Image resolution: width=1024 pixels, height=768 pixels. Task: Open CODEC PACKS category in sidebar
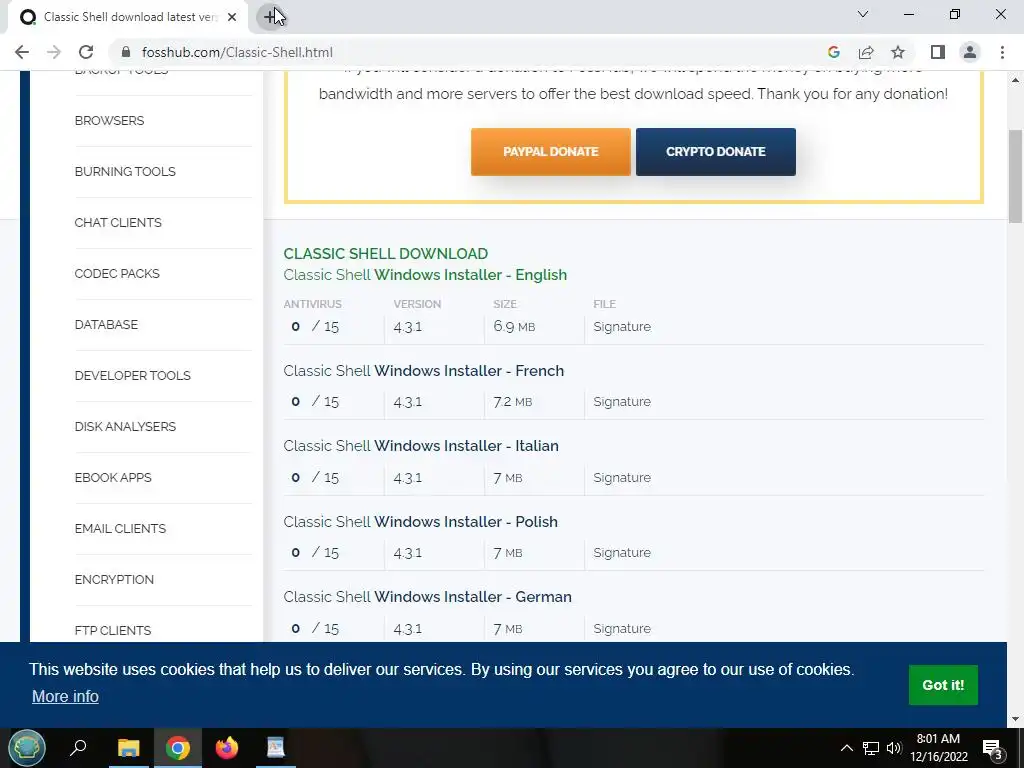click(117, 274)
